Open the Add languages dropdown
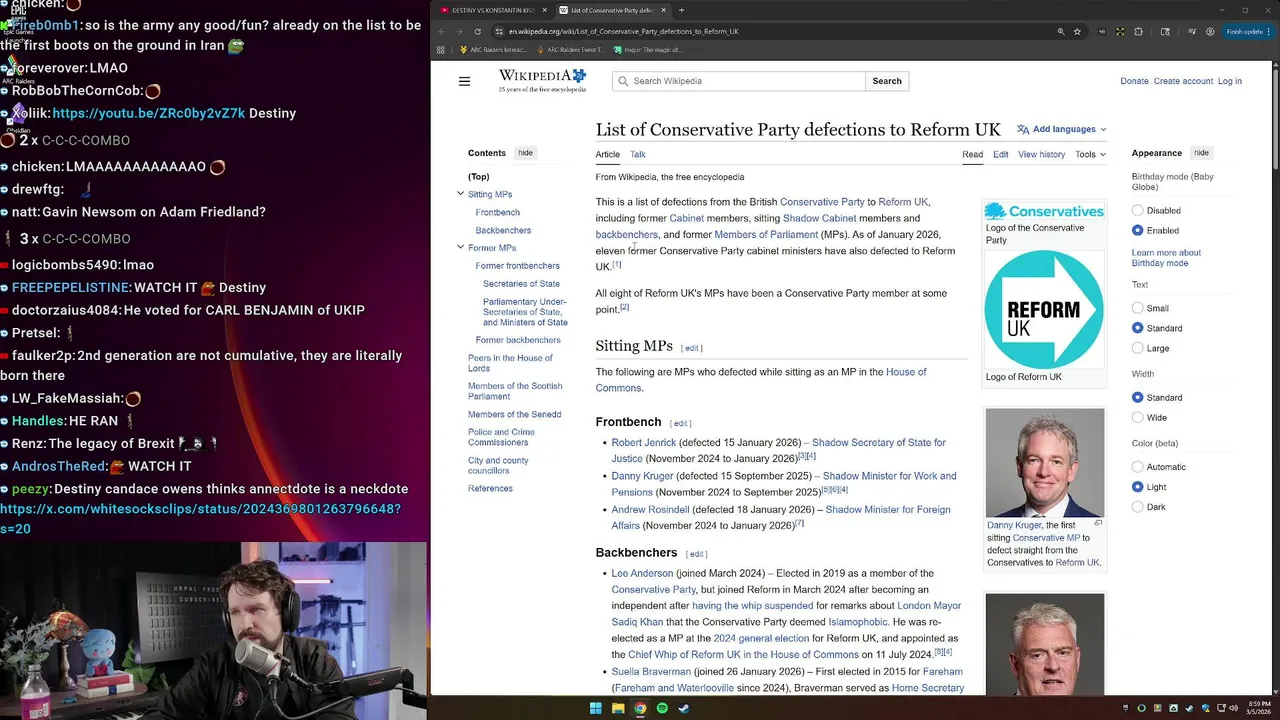Screen dimensions: 1280x720 click(x=1062, y=129)
